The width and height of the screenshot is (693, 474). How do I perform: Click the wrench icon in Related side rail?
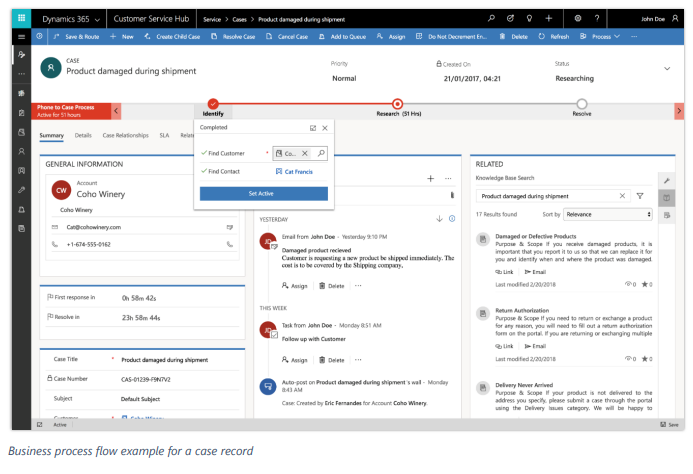[x=667, y=180]
